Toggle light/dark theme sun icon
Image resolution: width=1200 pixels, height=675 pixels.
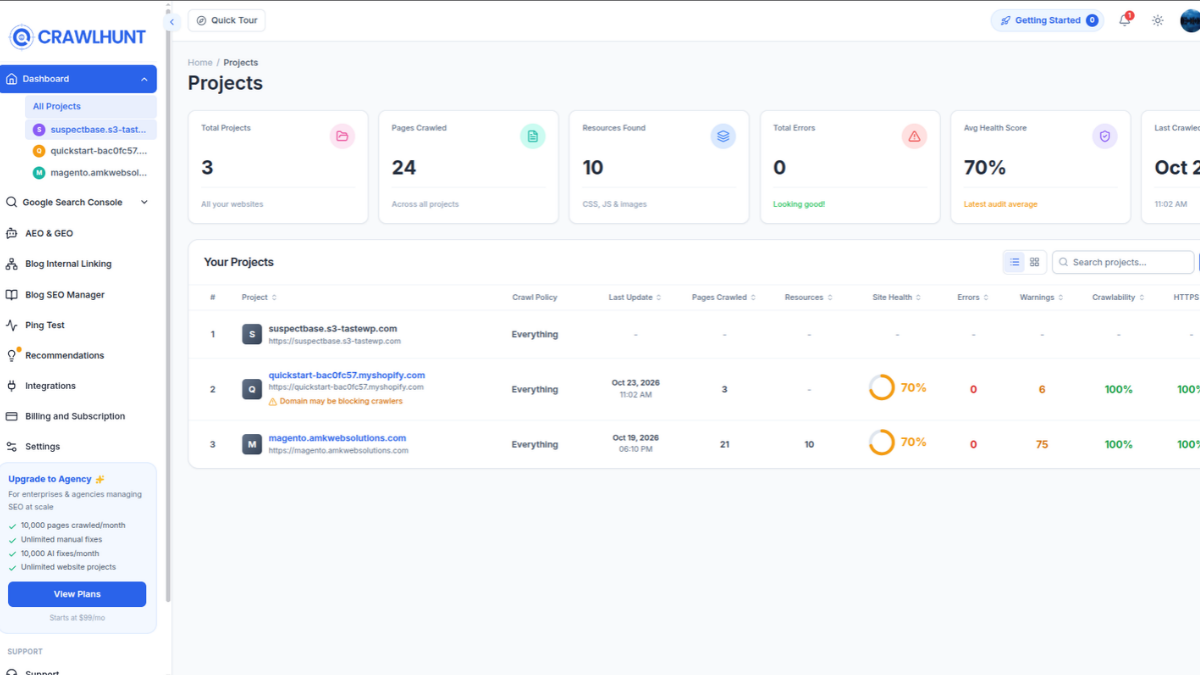click(x=1158, y=20)
